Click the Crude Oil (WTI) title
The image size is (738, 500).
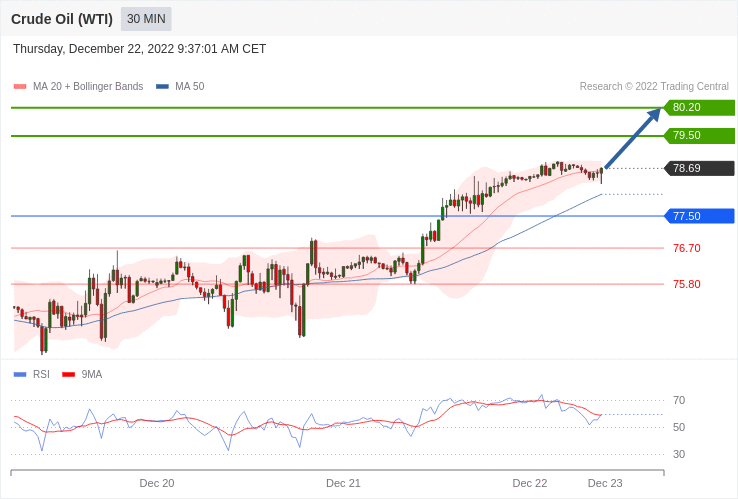(62, 19)
